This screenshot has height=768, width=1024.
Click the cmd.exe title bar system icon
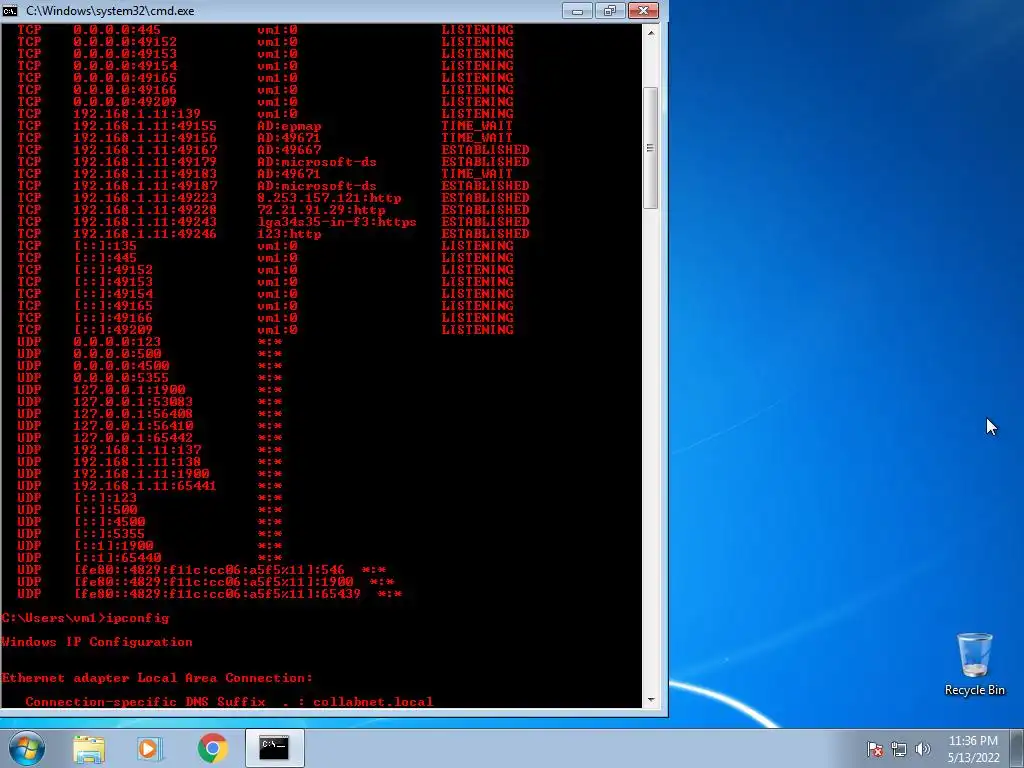point(10,10)
